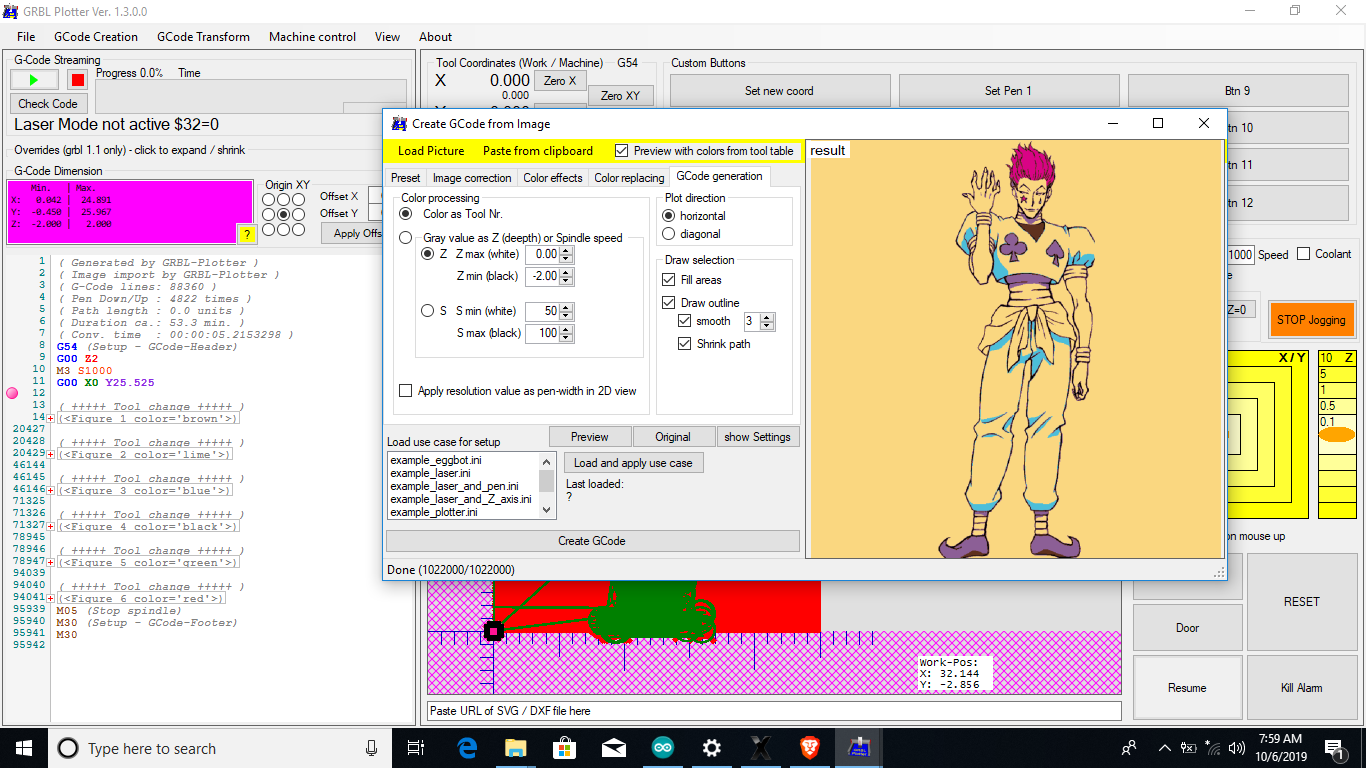Click the Check Code button
The height and width of the screenshot is (768, 1366).
(x=48, y=103)
